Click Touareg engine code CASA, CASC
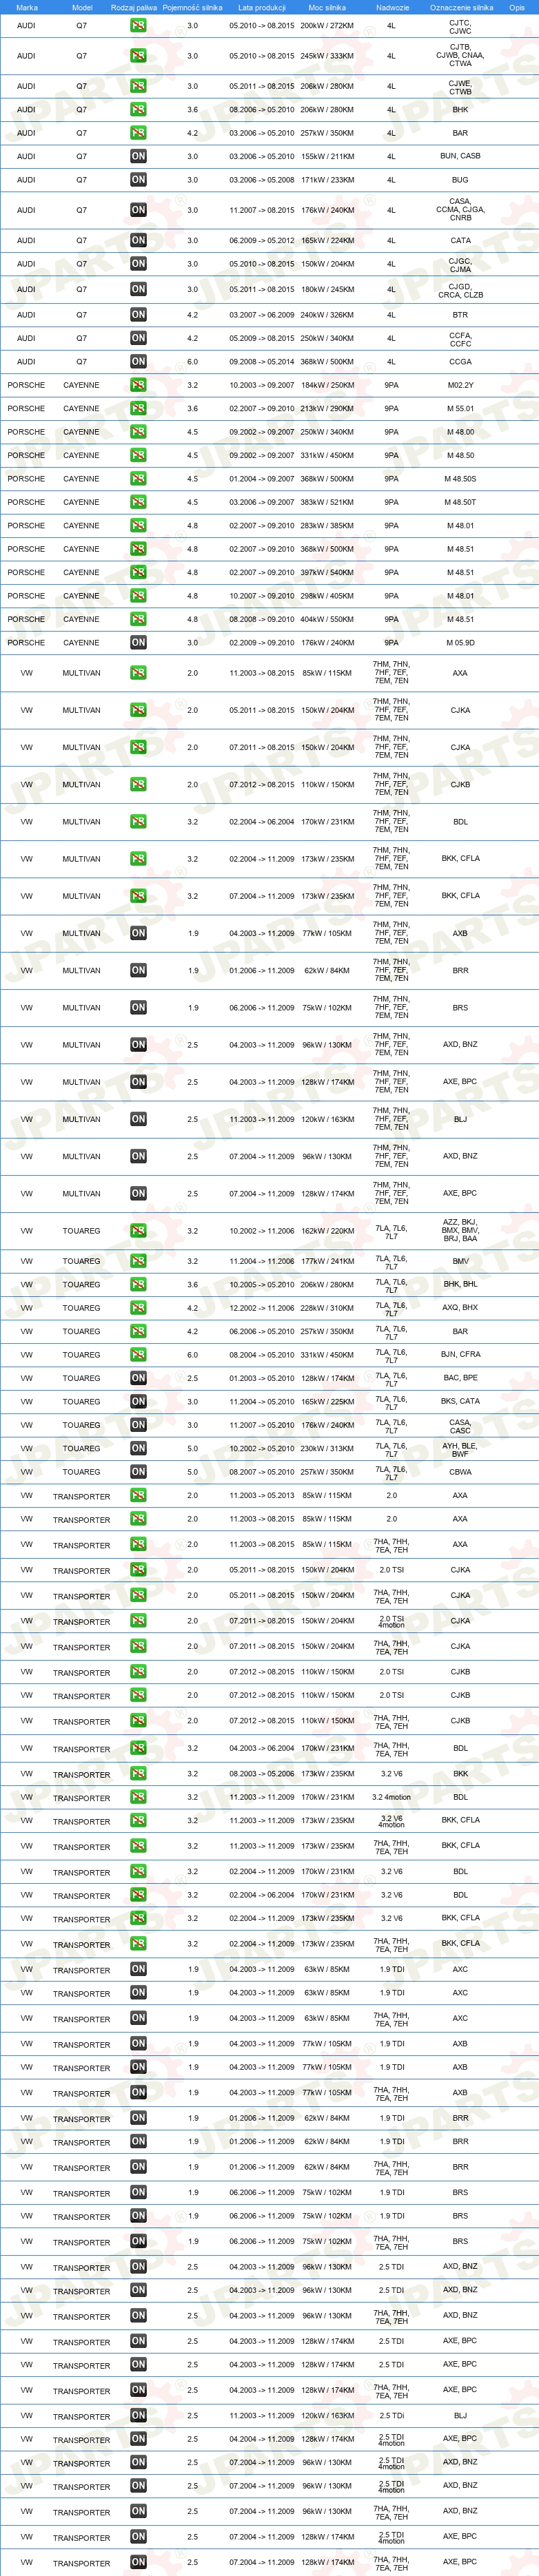Viewport: 539px width, 2576px height. (x=460, y=1425)
